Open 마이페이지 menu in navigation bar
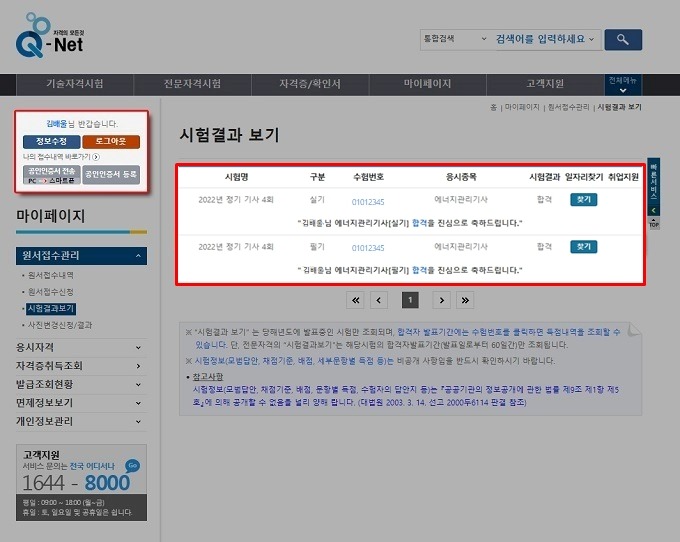The height and width of the screenshot is (542, 680). click(427, 84)
